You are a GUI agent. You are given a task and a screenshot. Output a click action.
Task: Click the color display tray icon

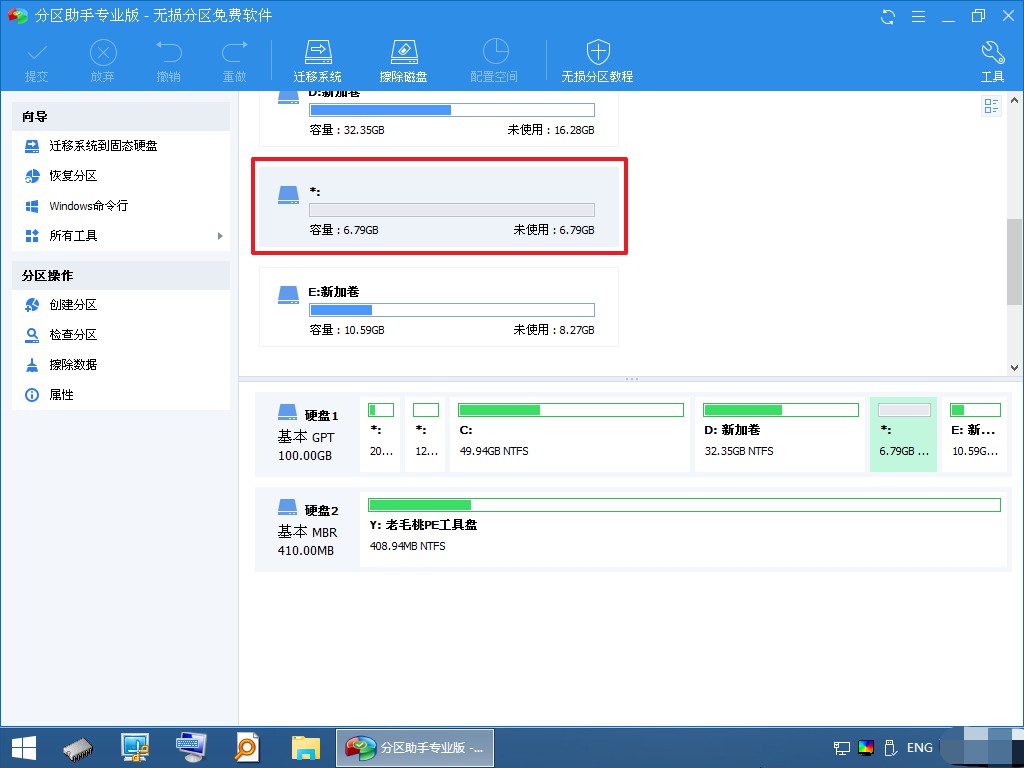[866, 748]
